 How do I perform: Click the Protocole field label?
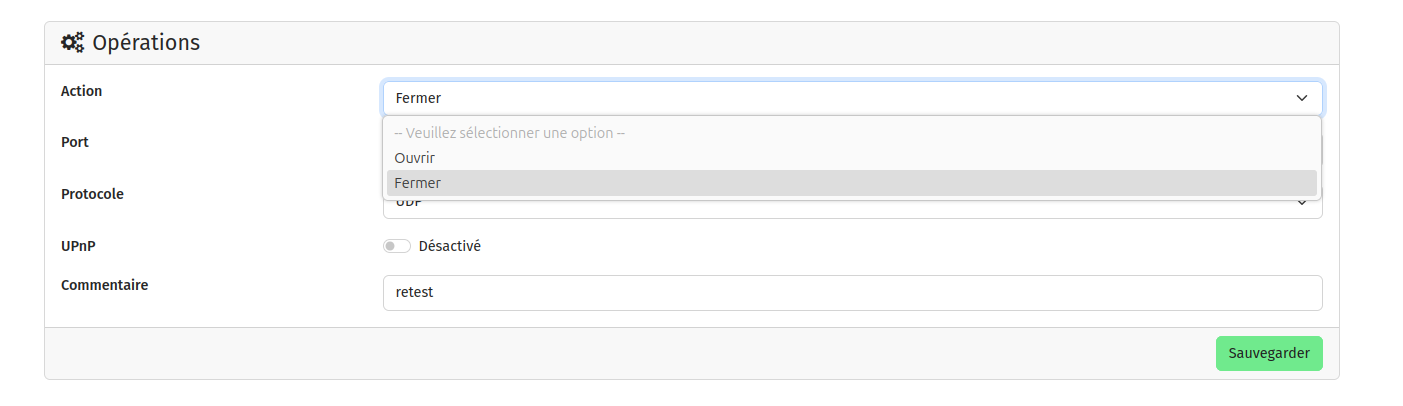[92, 194]
